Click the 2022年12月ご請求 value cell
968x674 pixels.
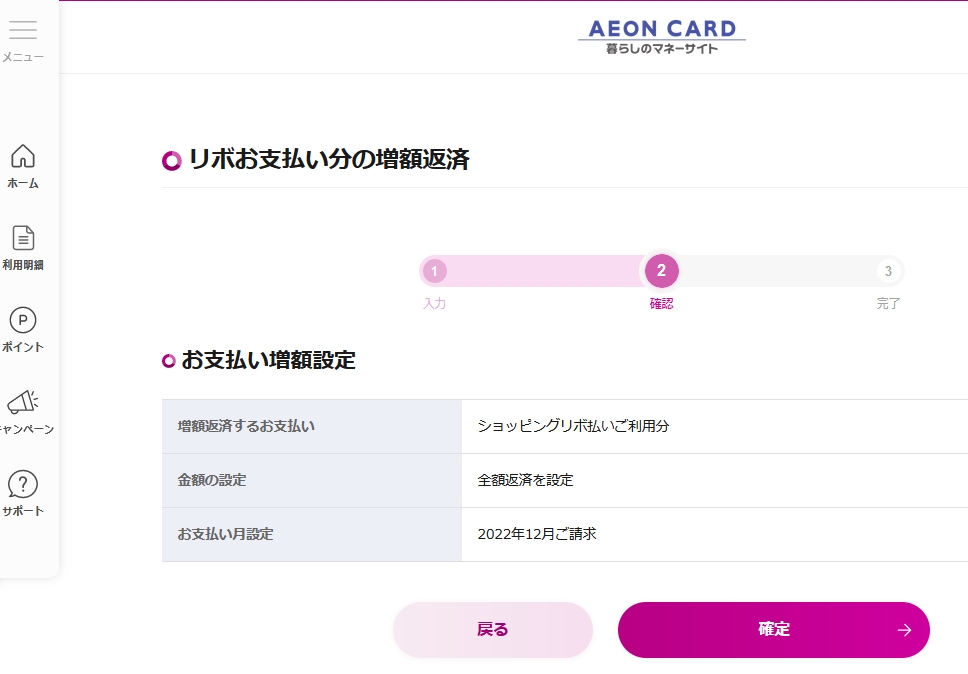(537, 534)
